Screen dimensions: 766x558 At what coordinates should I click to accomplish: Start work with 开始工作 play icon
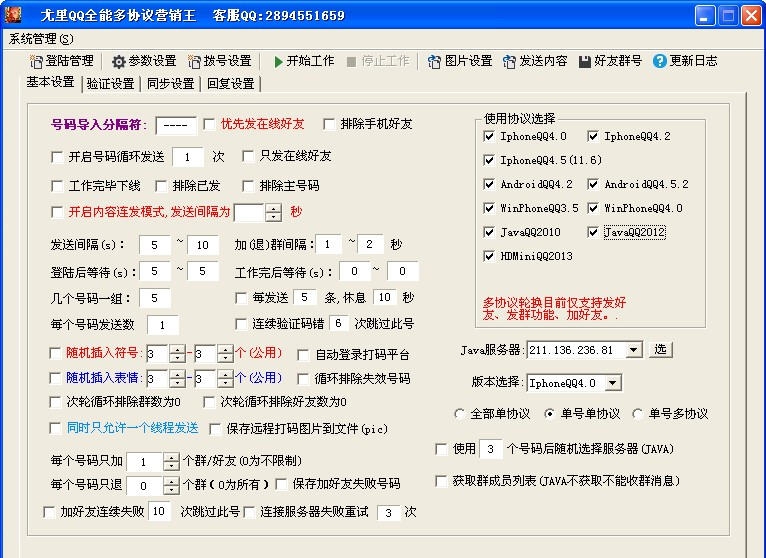[x=278, y=62]
